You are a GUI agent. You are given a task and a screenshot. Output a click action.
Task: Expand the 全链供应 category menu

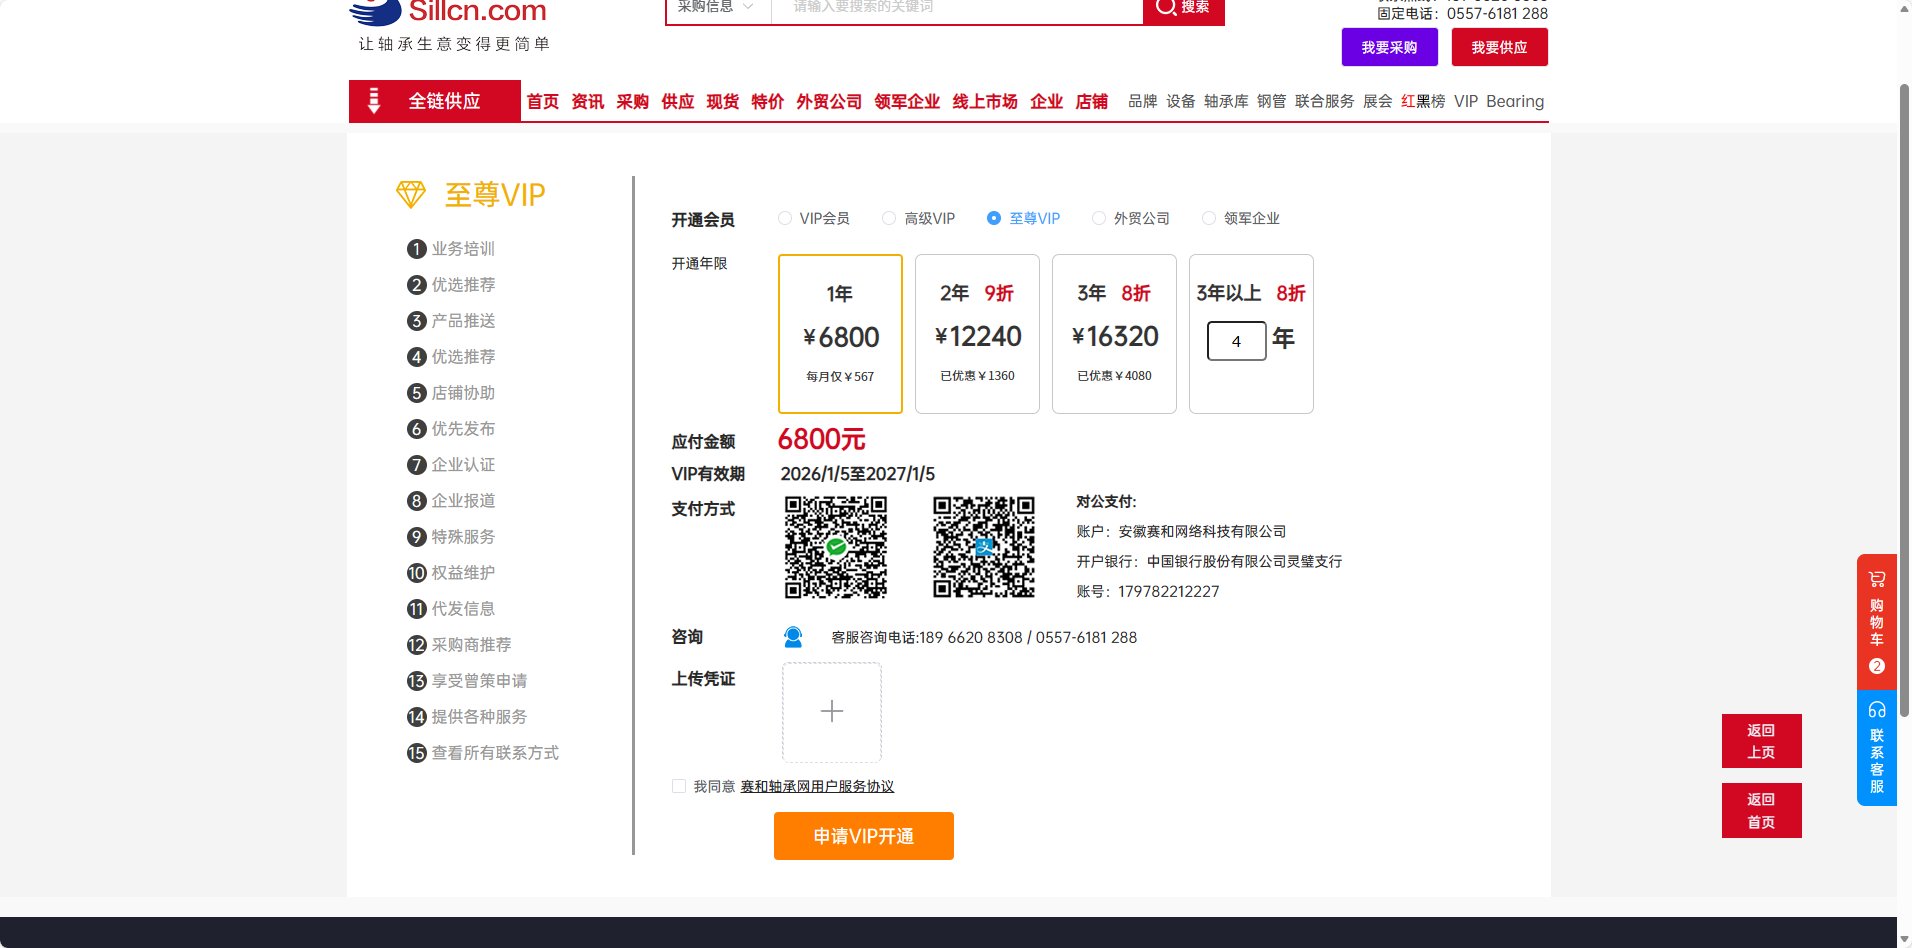434,101
